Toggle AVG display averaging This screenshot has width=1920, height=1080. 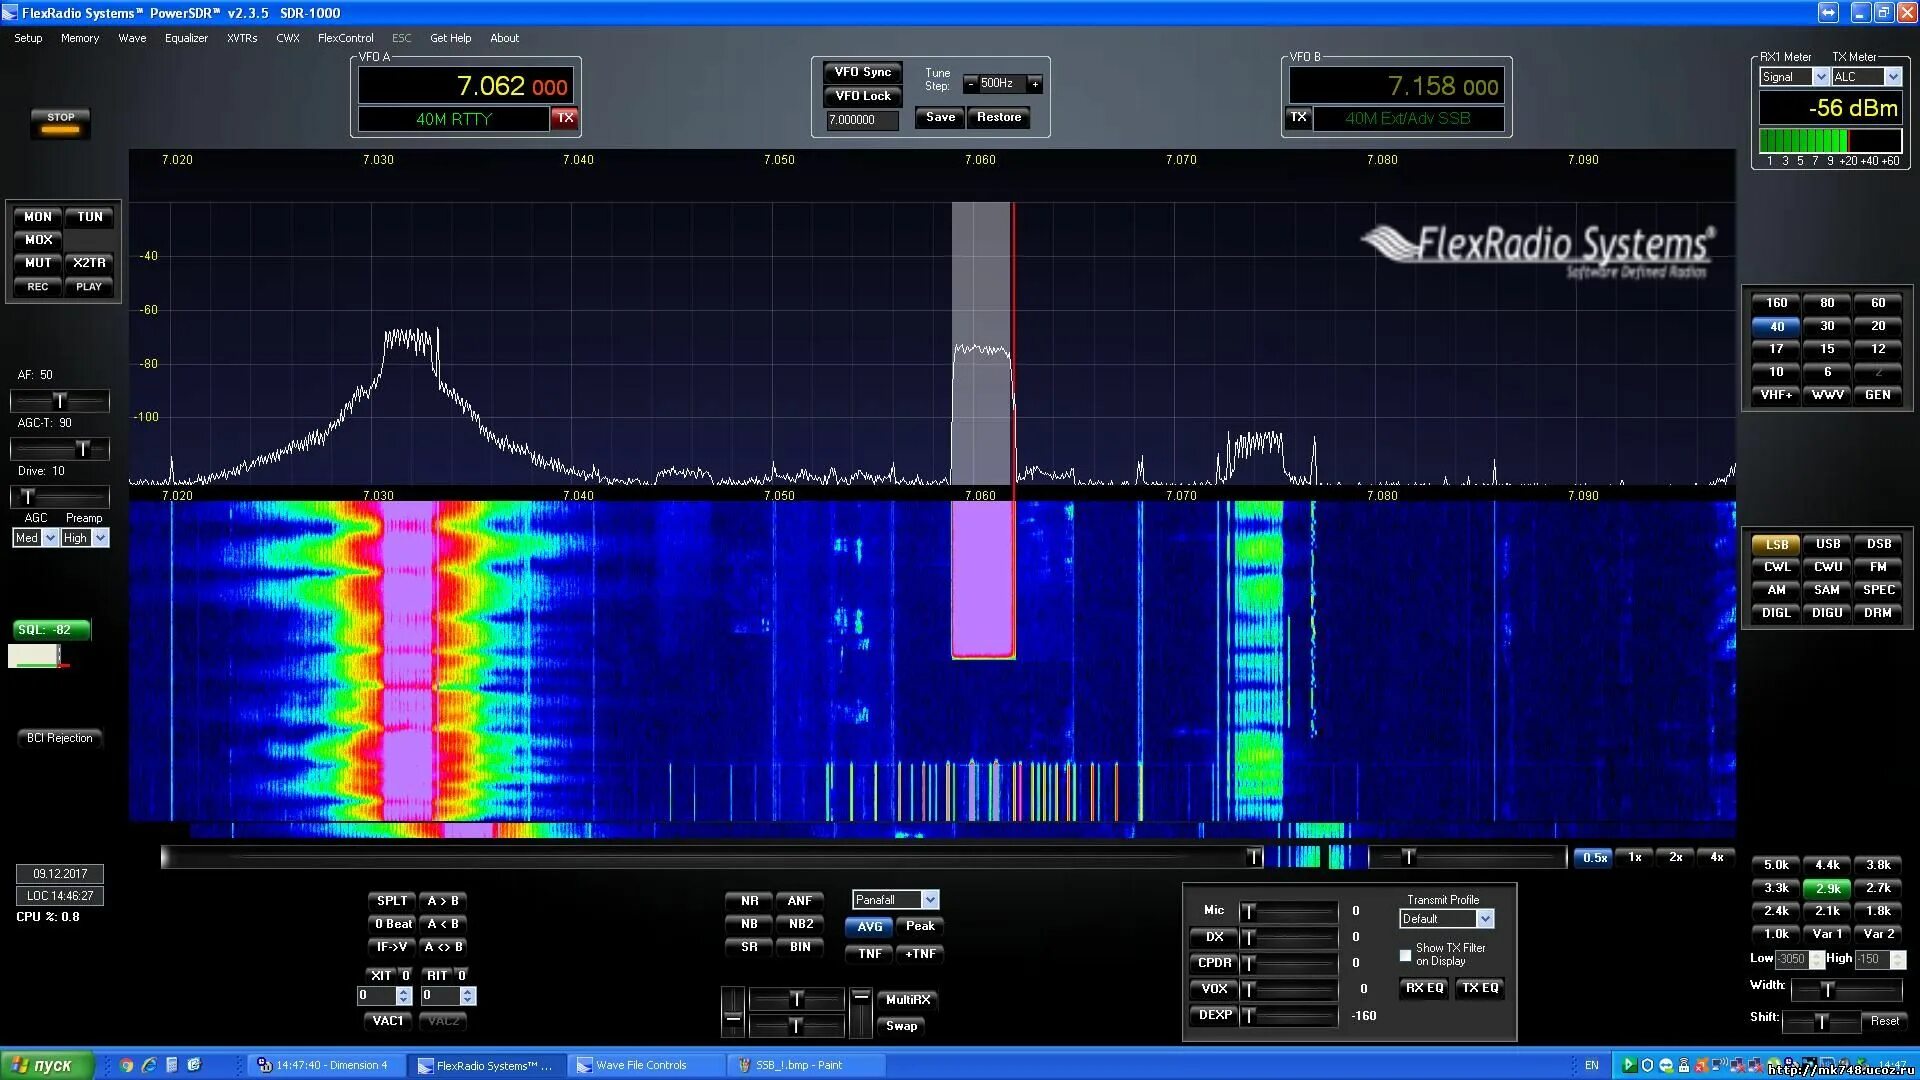coord(869,926)
